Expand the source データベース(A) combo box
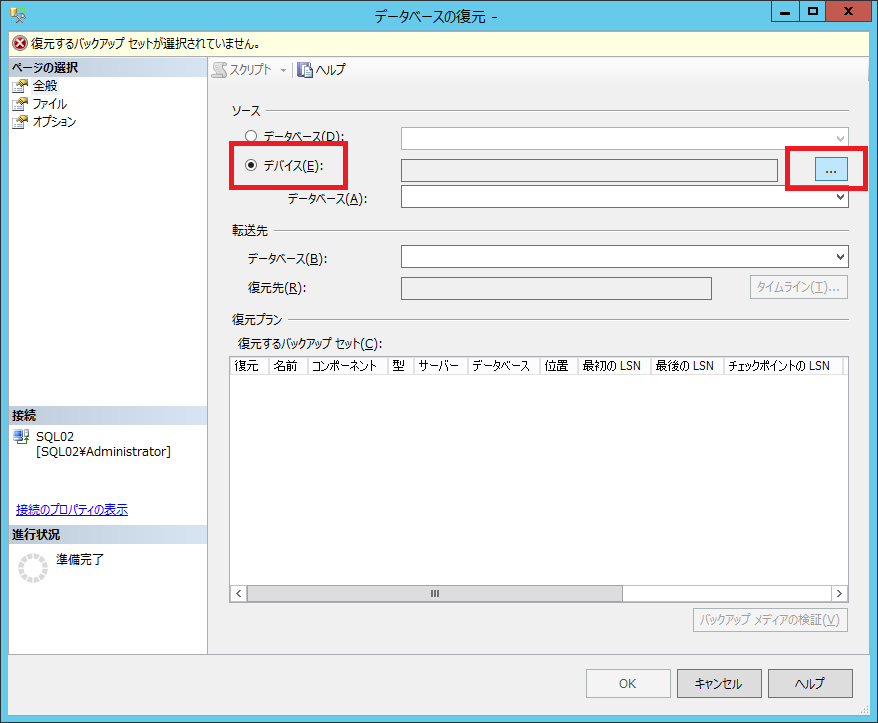The width and height of the screenshot is (878, 723). point(840,198)
